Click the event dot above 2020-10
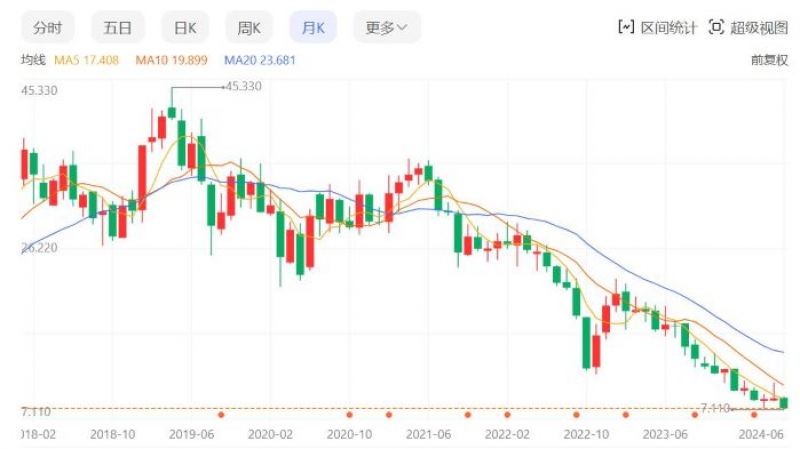 tap(349, 414)
